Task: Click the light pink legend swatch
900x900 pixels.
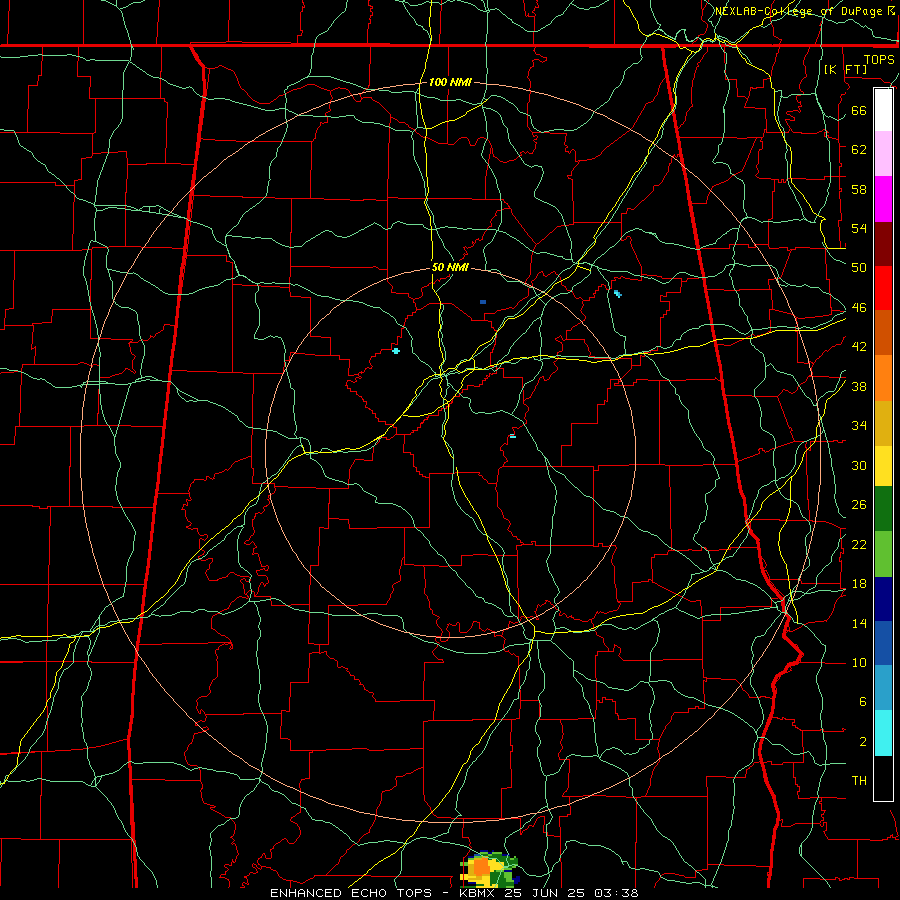Action: coord(883,154)
